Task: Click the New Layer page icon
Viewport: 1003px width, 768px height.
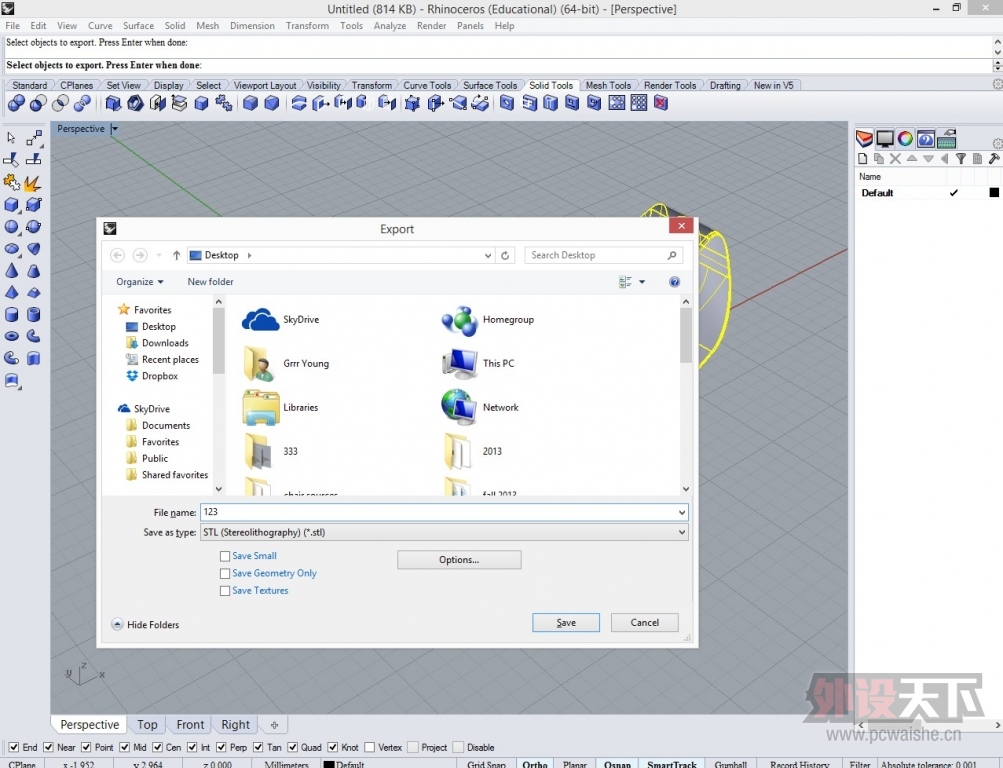Action: pyautogui.click(x=862, y=159)
